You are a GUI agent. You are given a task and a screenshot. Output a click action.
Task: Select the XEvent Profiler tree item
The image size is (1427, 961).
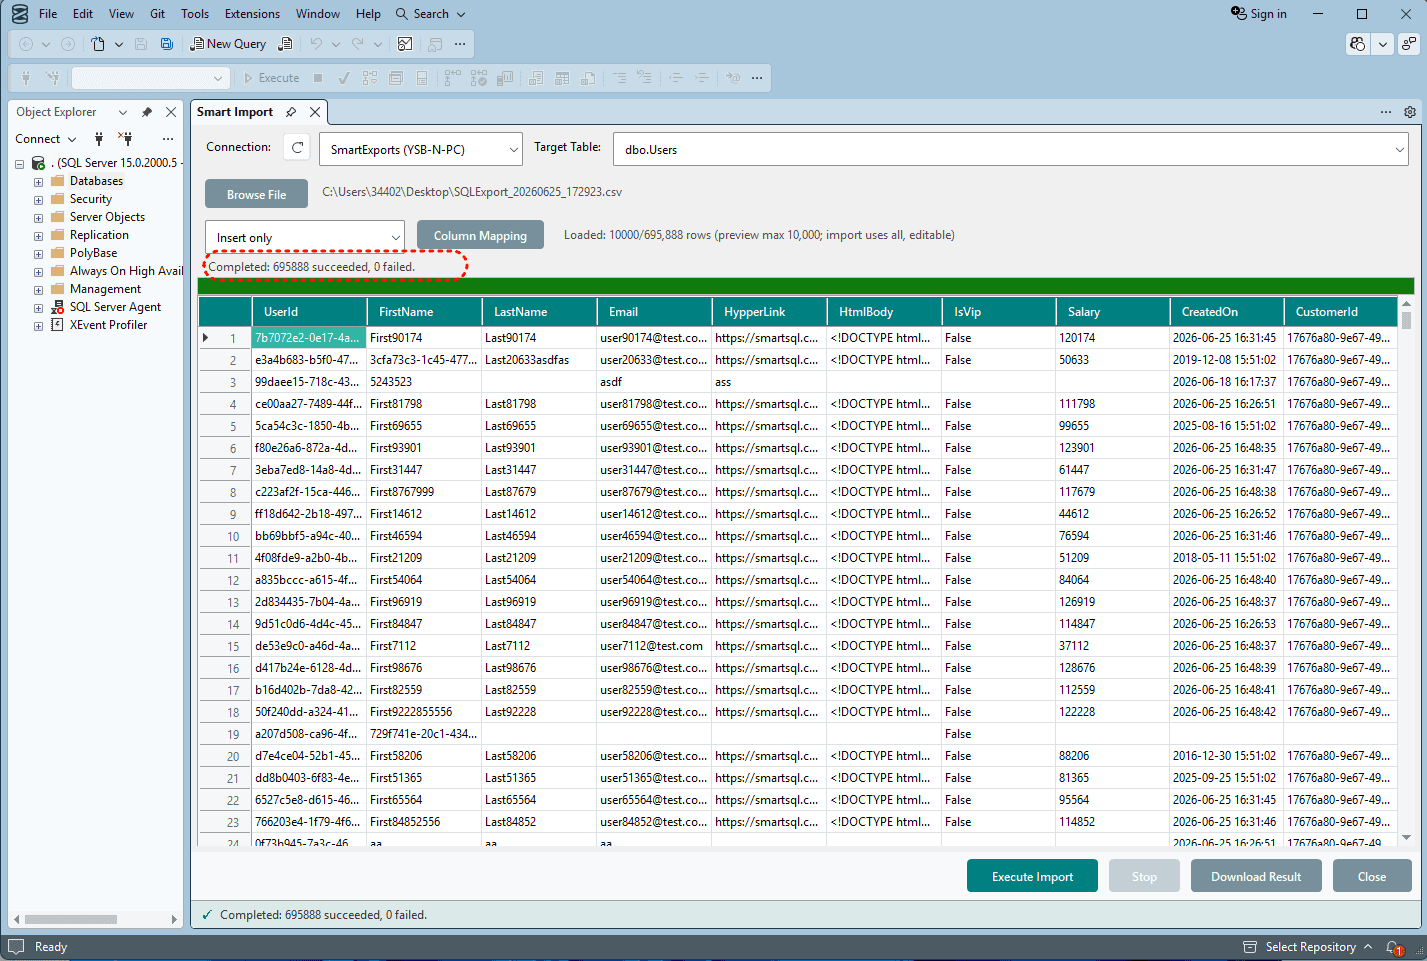108,325
